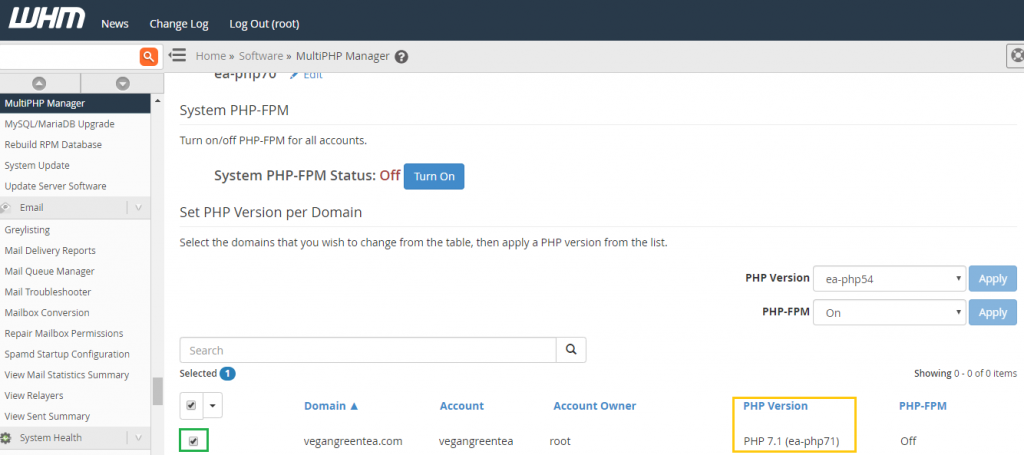The width and height of the screenshot is (1024, 455).
Task: Open View Mail Statistics Summary in sidebar
Action: tap(66, 375)
